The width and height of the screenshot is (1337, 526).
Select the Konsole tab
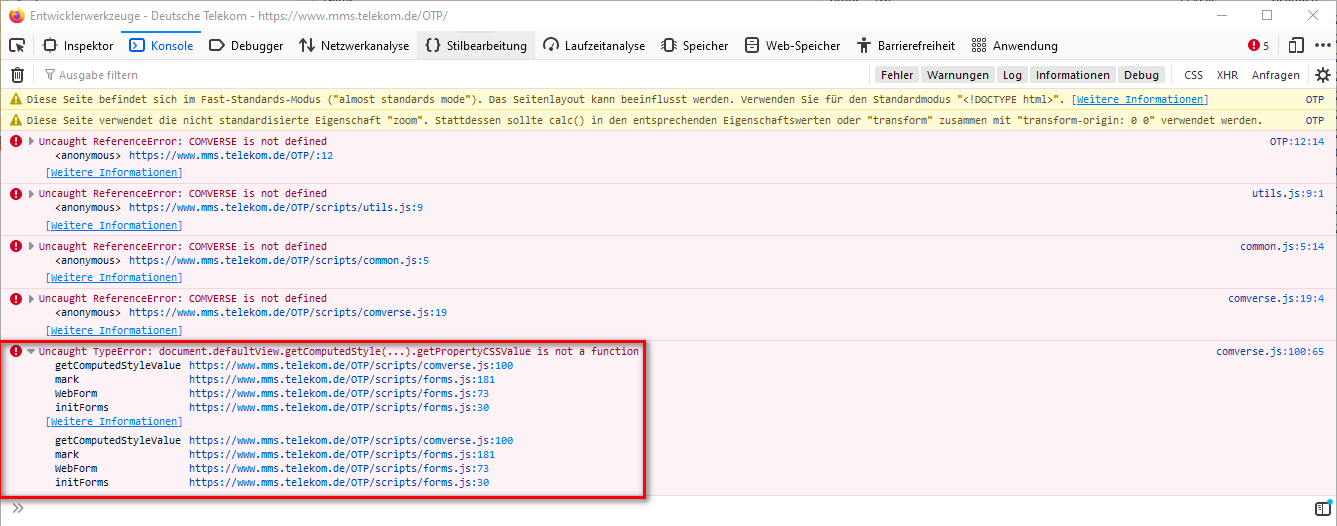coord(160,45)
